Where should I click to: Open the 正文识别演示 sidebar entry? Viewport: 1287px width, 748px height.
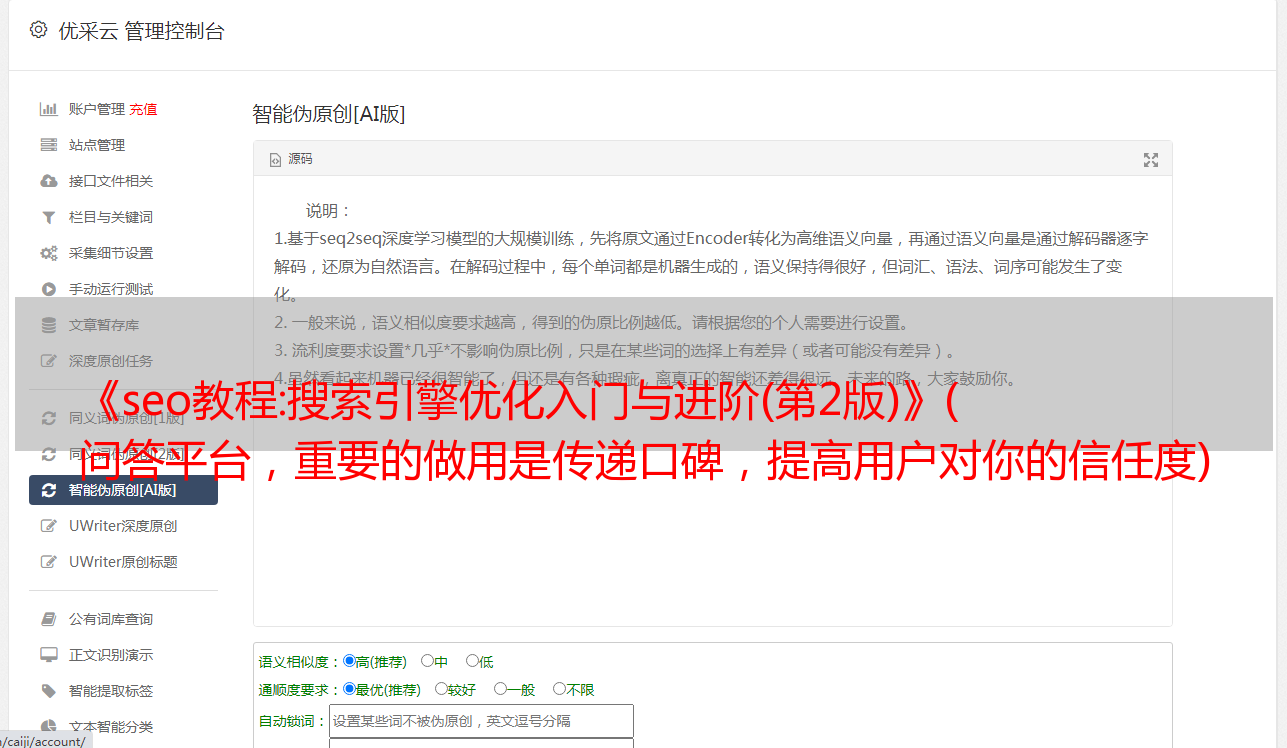click(x=111, y=655)
